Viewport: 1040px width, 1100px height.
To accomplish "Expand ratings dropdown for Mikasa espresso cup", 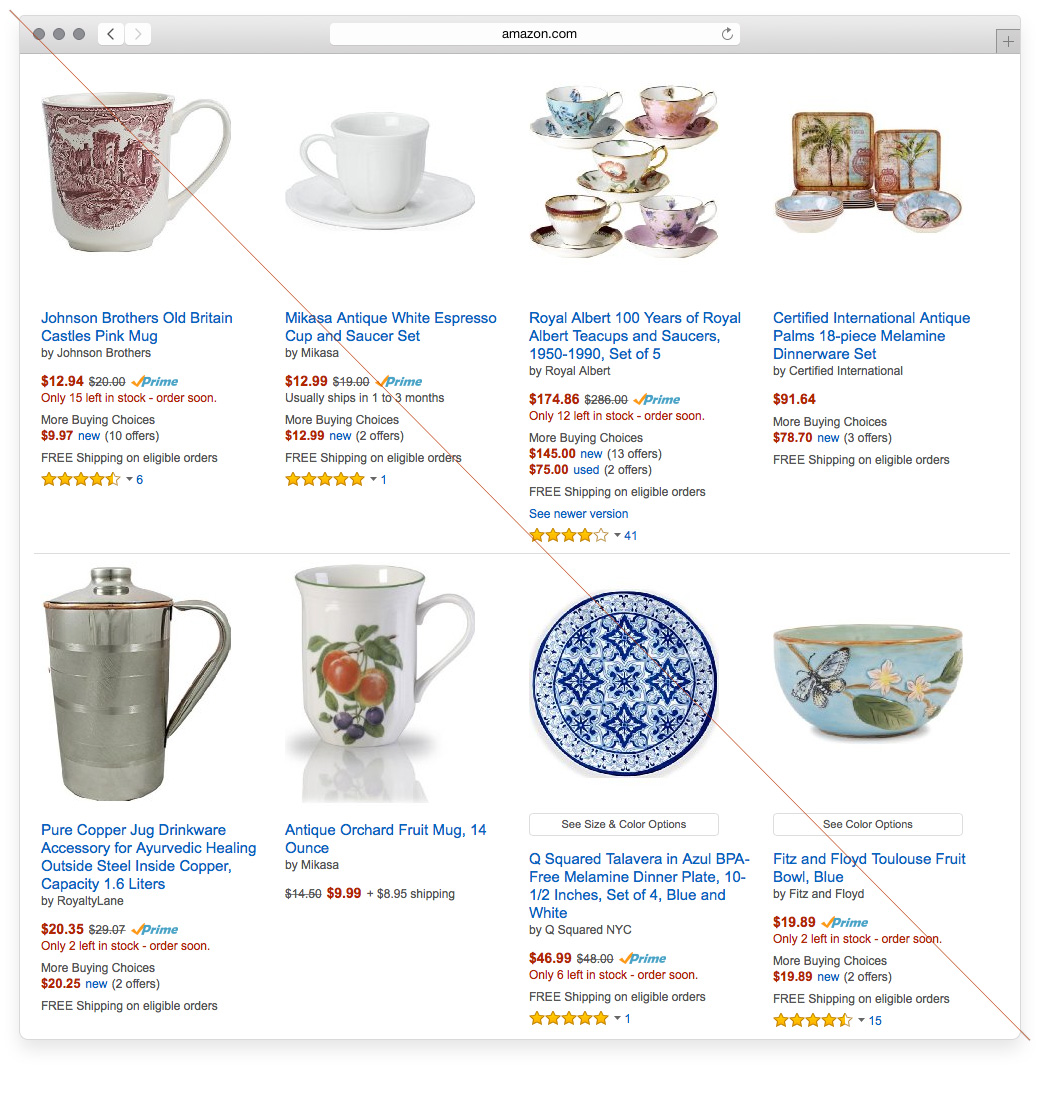I will tap(374, 479).
